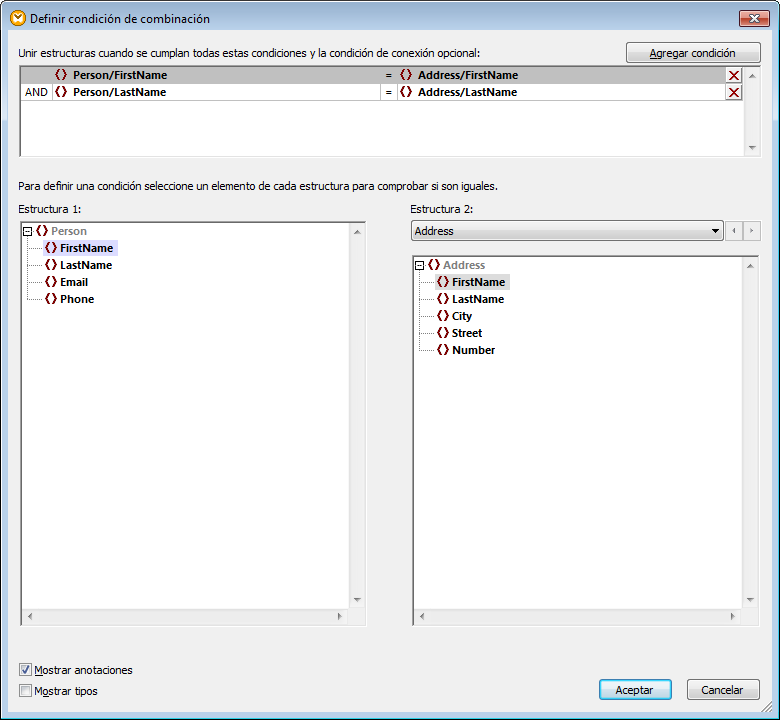Click the braces icon next to Street
This screenshot has height=720, width=780.
tap(443, 333)
